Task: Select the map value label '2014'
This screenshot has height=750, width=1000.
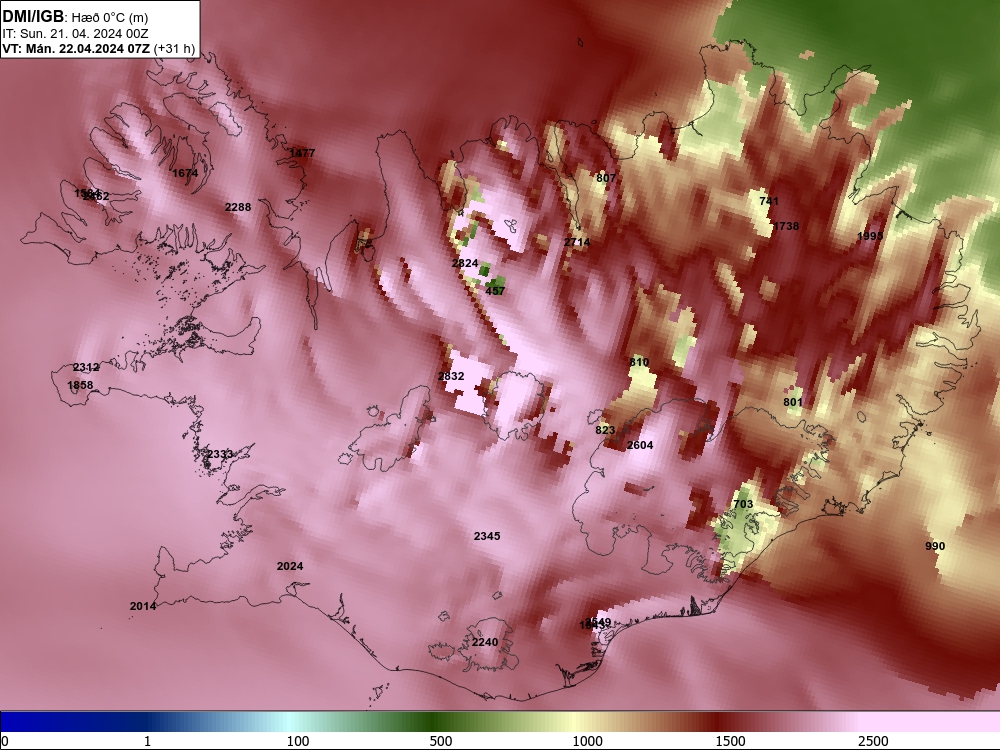Action: (143, 607)
